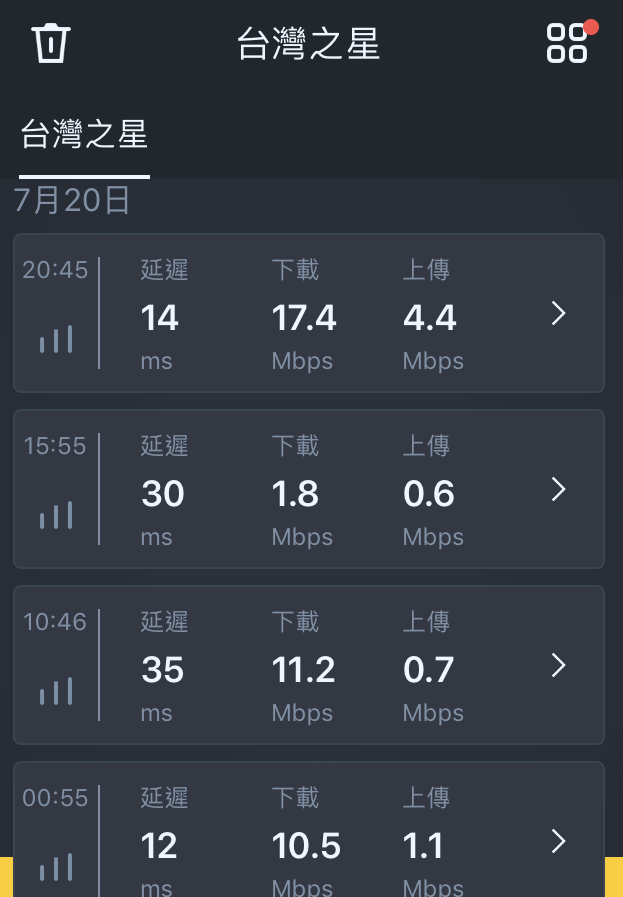Click signal bars icon in 00:55 entry
Image resolution: width=623 pixels, height=897 pixels.
[56, 867]
